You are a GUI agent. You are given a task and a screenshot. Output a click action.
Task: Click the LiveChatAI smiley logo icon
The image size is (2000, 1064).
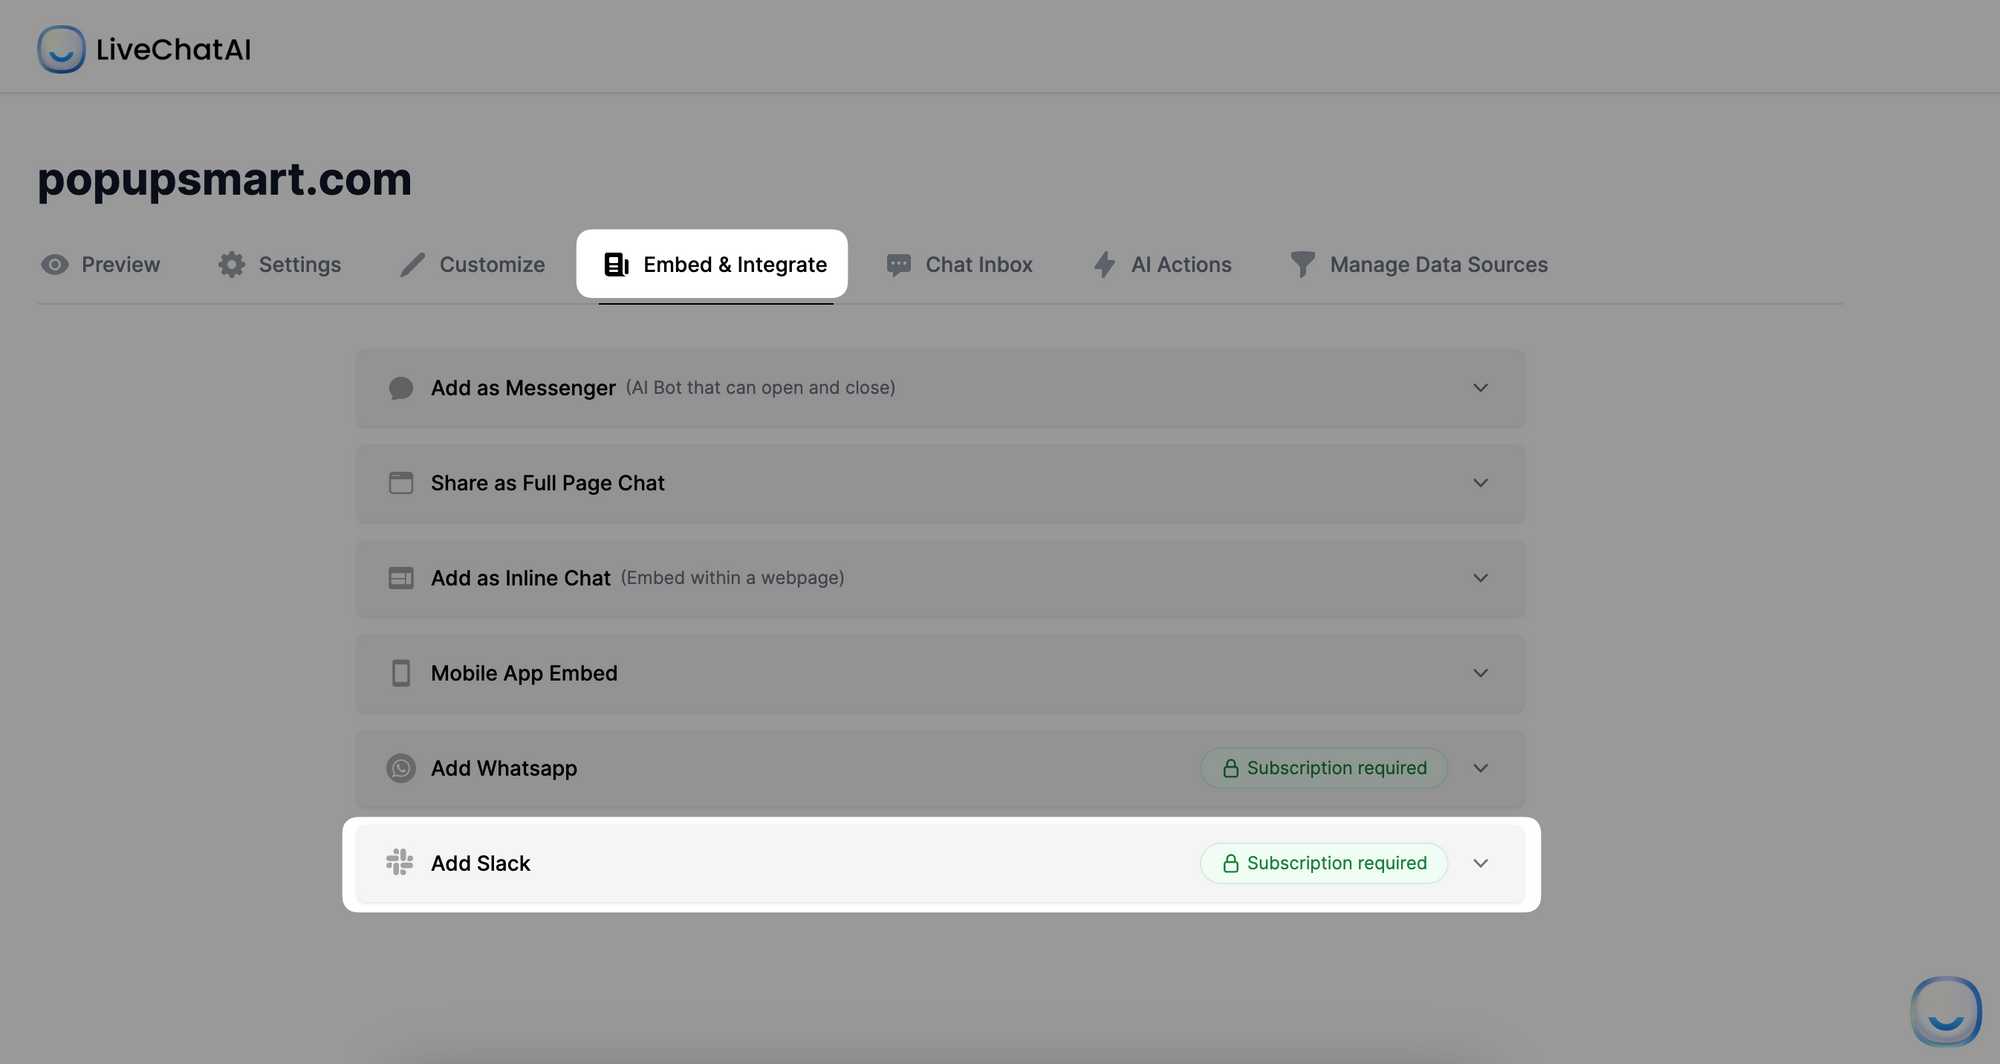[x=61, y=49]
